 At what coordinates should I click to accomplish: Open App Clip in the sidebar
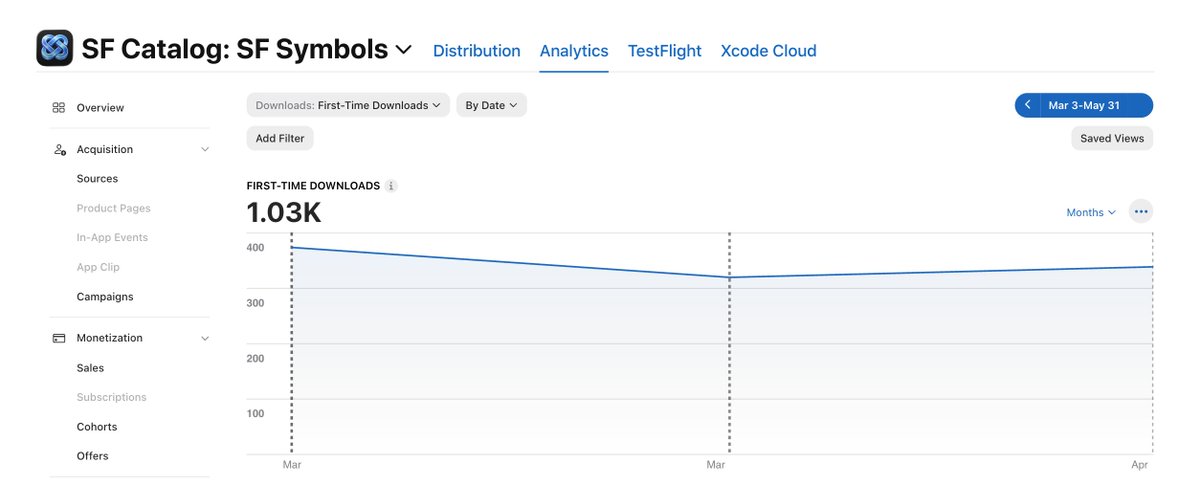click(98, 267)
